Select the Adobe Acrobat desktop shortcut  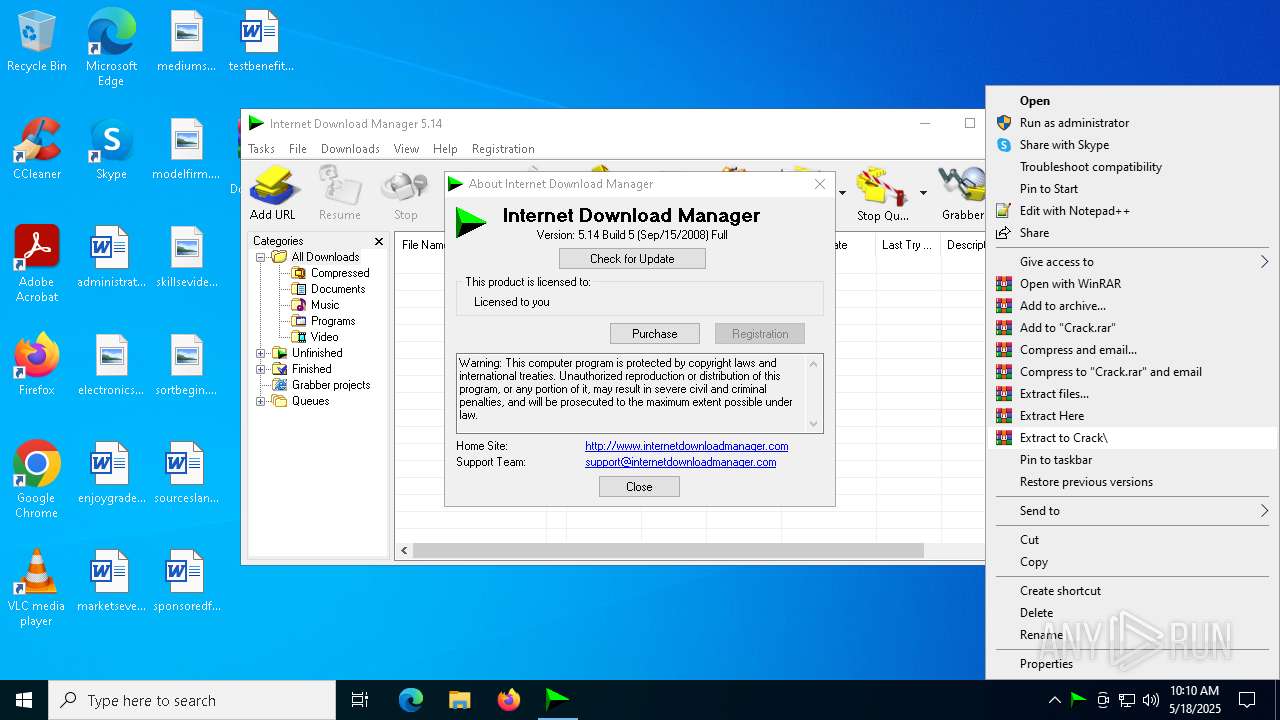(37, 264)
